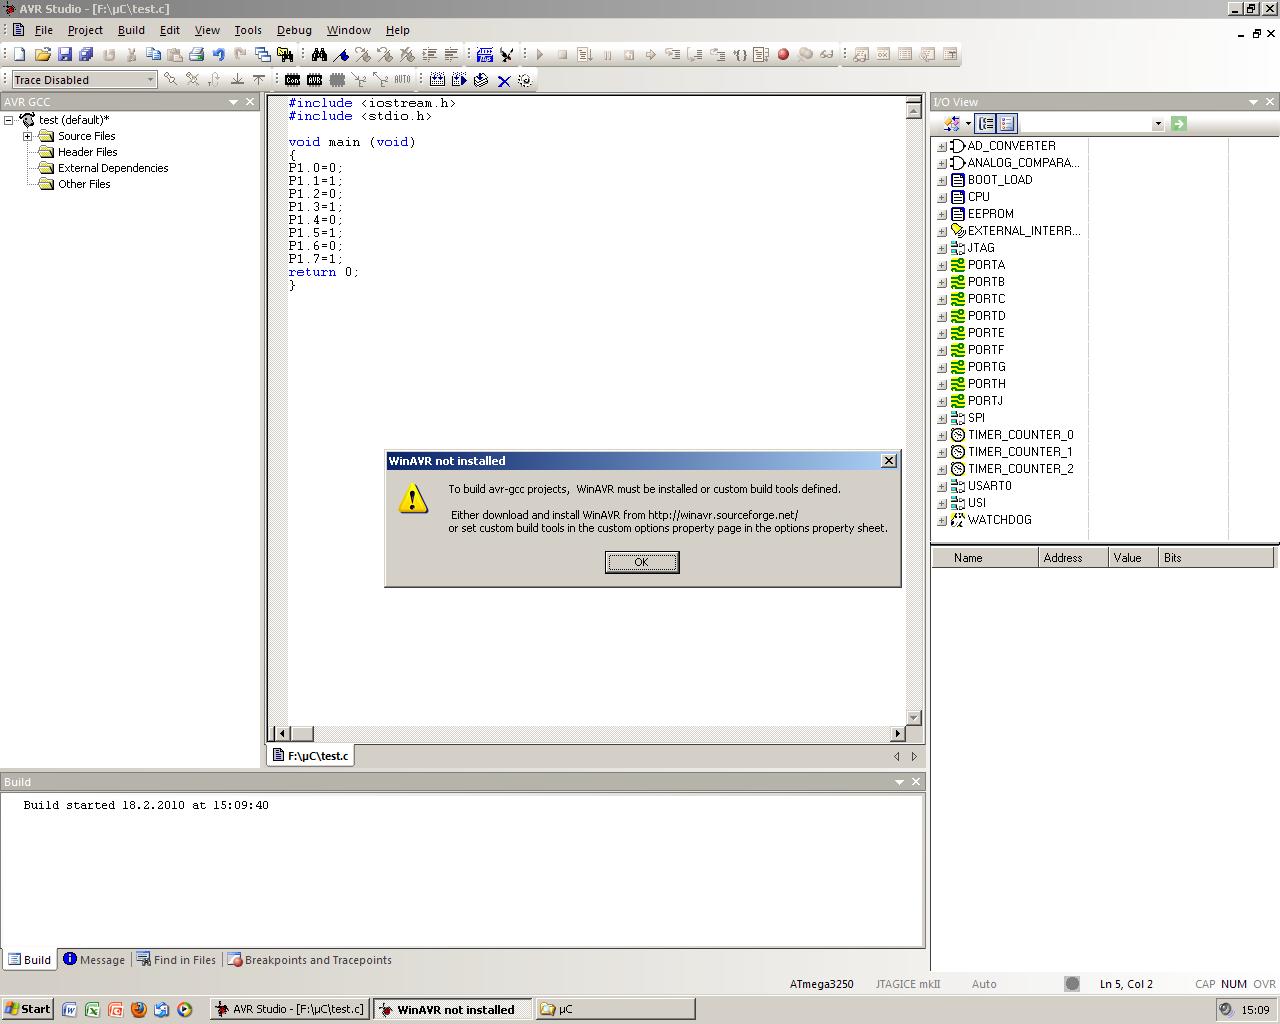The image size is (1280, 1024).
Task: Expand the EEPROM node
Action: [942, 214]
